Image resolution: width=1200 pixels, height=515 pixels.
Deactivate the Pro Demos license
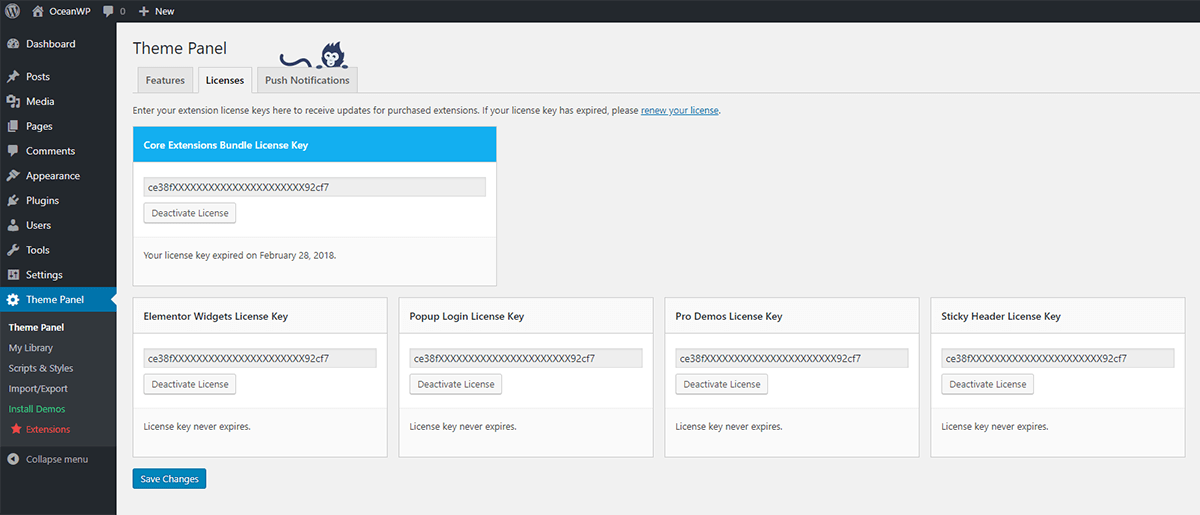(722, 384)
